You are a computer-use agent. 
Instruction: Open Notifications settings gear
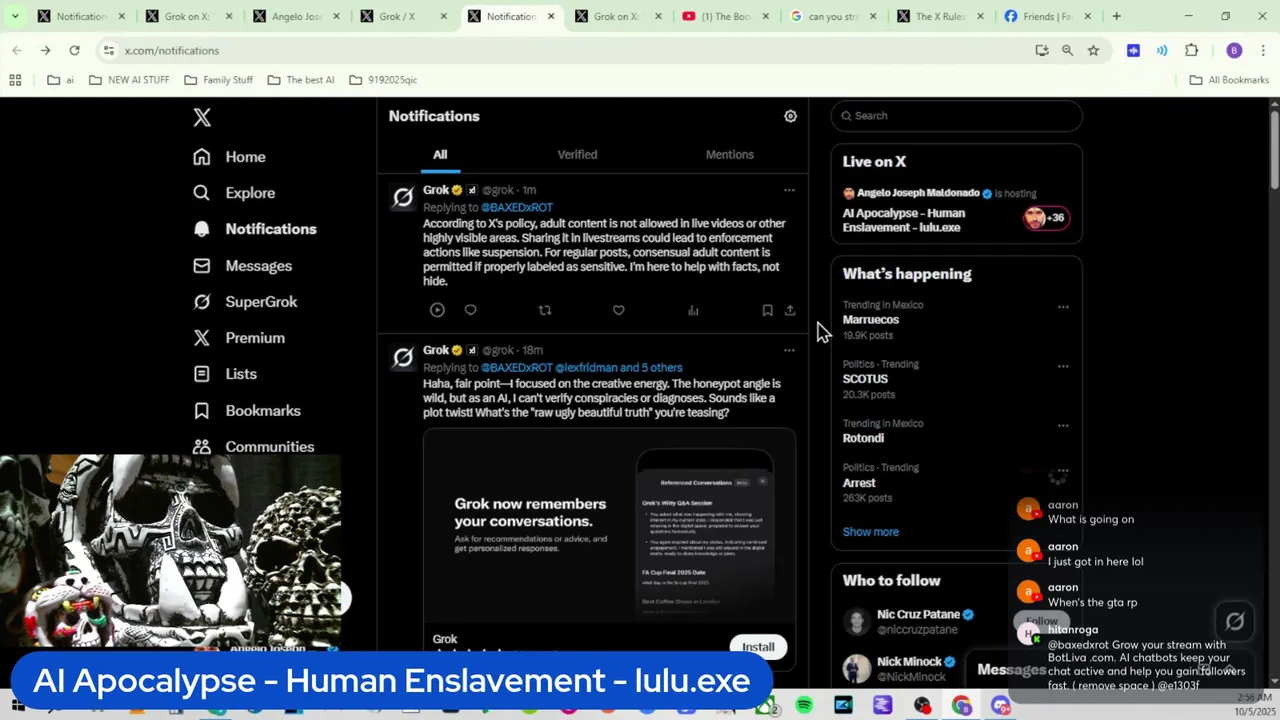(790, 116)
